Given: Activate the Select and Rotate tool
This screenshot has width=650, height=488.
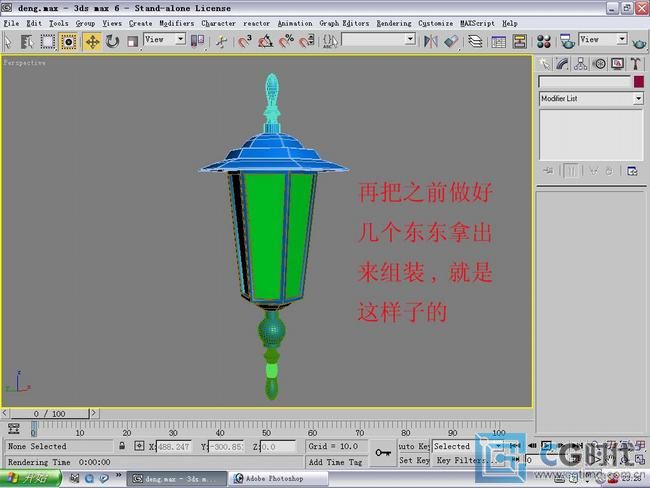Looking at the screenshot, I should point(112,41).
